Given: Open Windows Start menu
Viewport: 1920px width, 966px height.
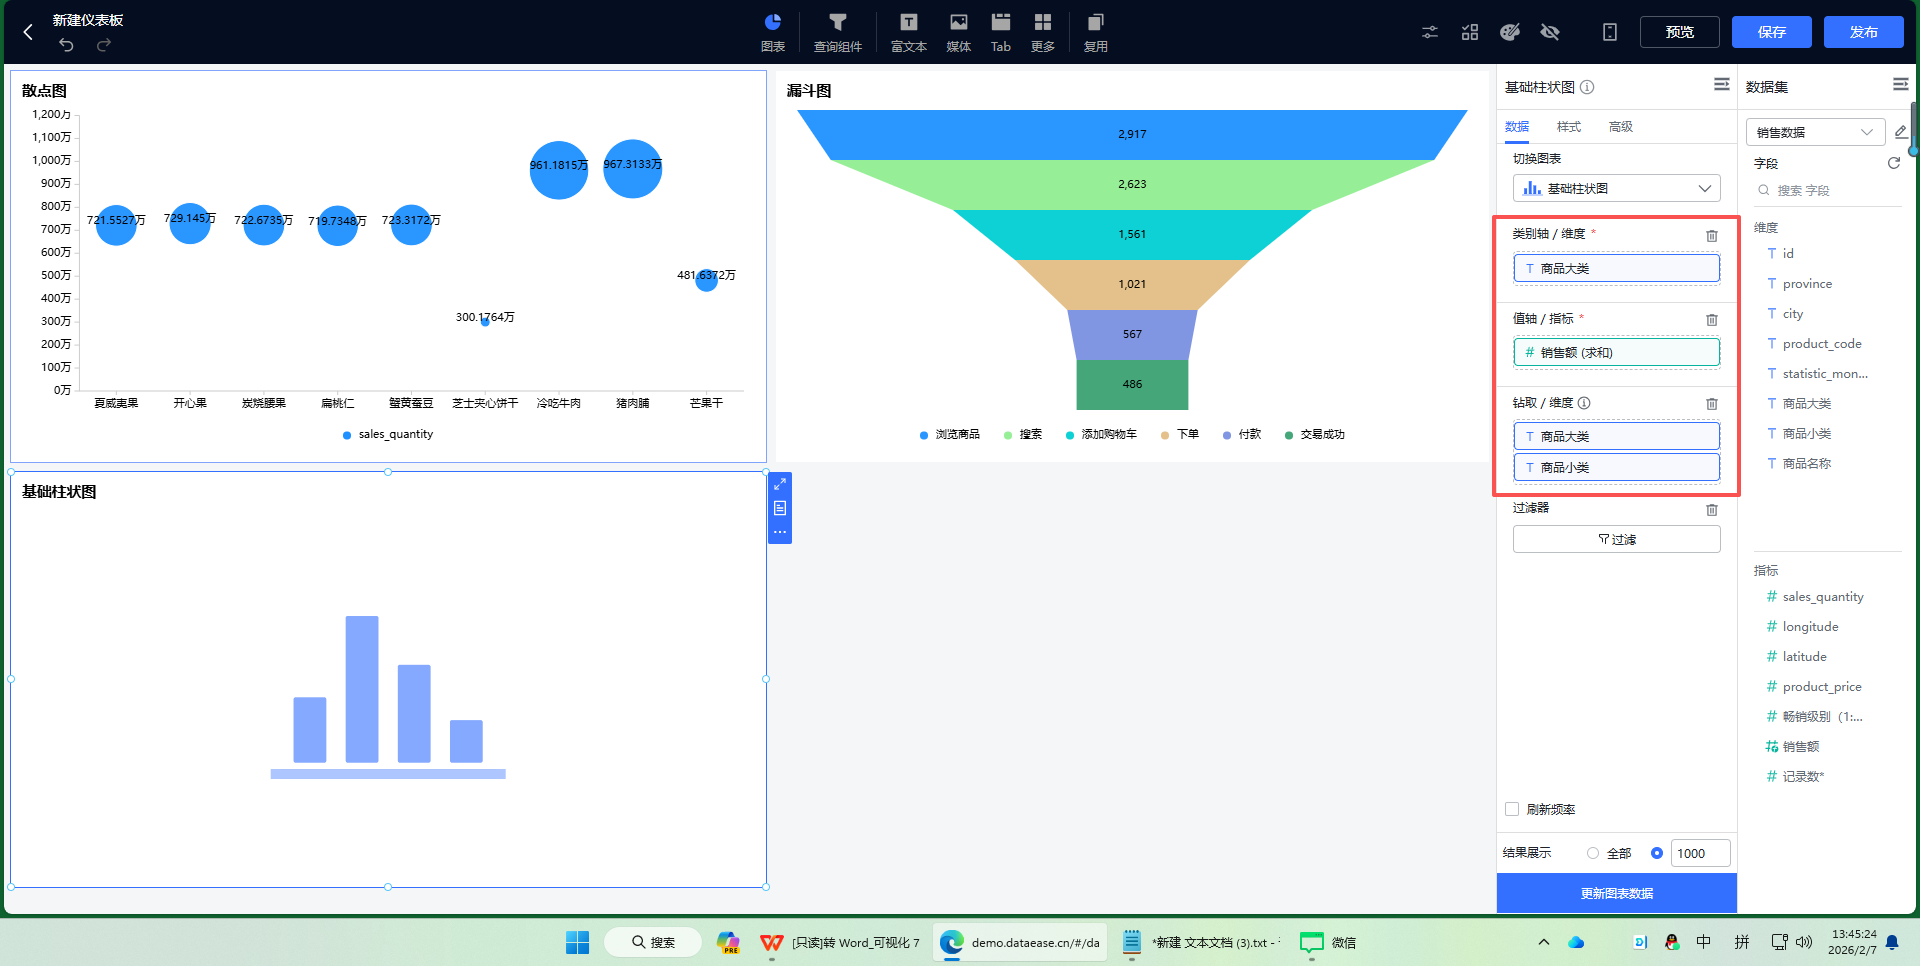Looking at the screenshot, I should tap(578, 942).
